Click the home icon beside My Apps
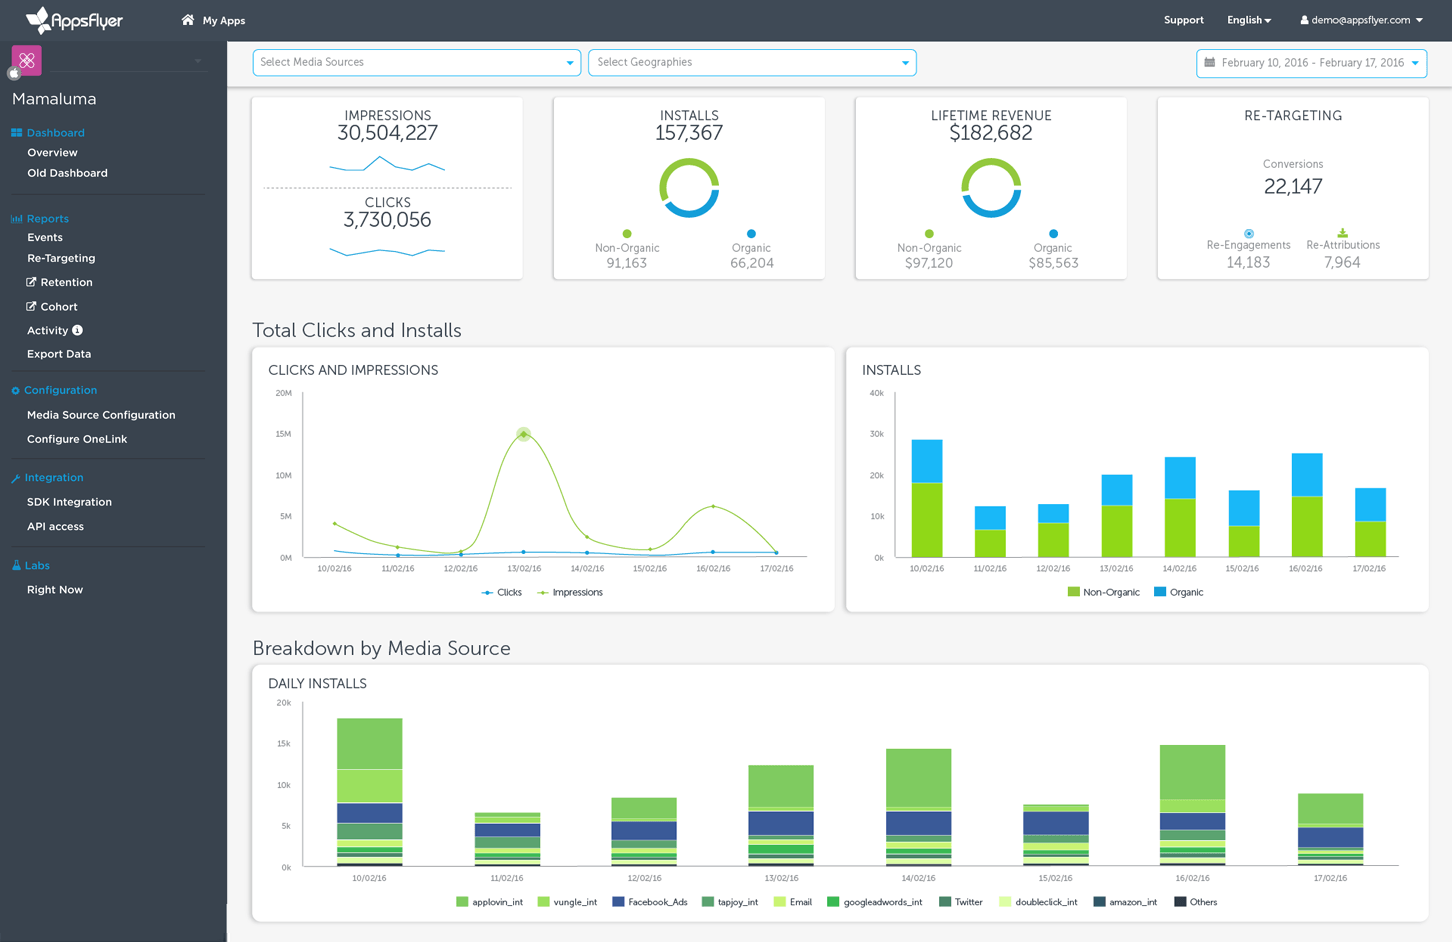1452x942 pixels. [187, 20]
